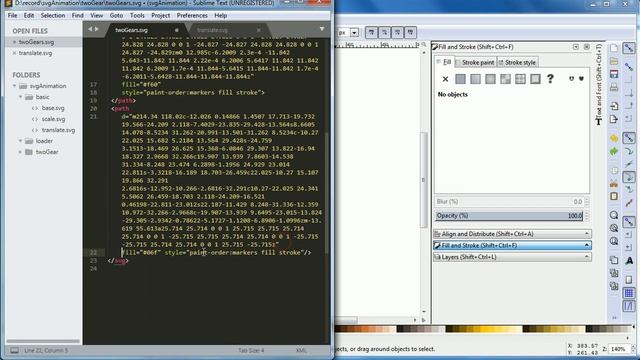Collapse the basic folder in sidebar

20,97
